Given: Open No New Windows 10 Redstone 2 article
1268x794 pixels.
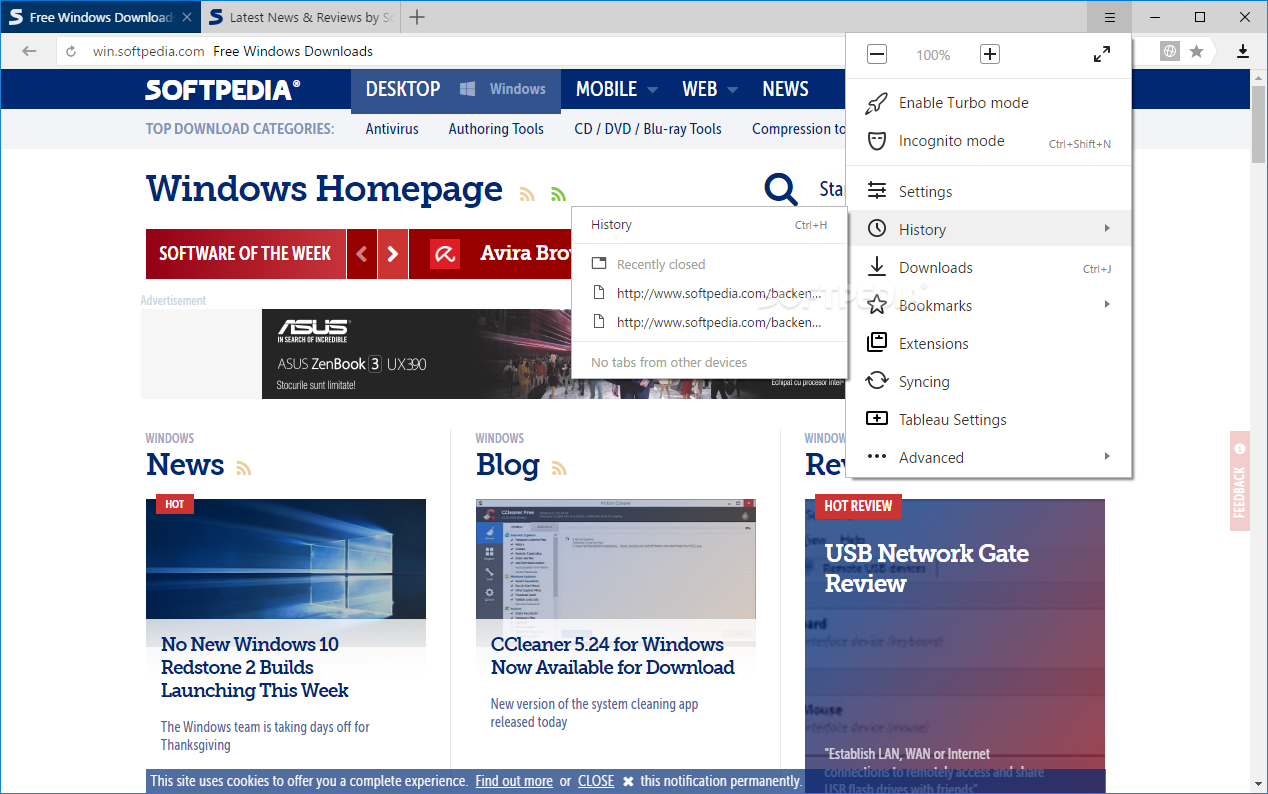Looking at the screenshot, I should [x=255, y=667].
